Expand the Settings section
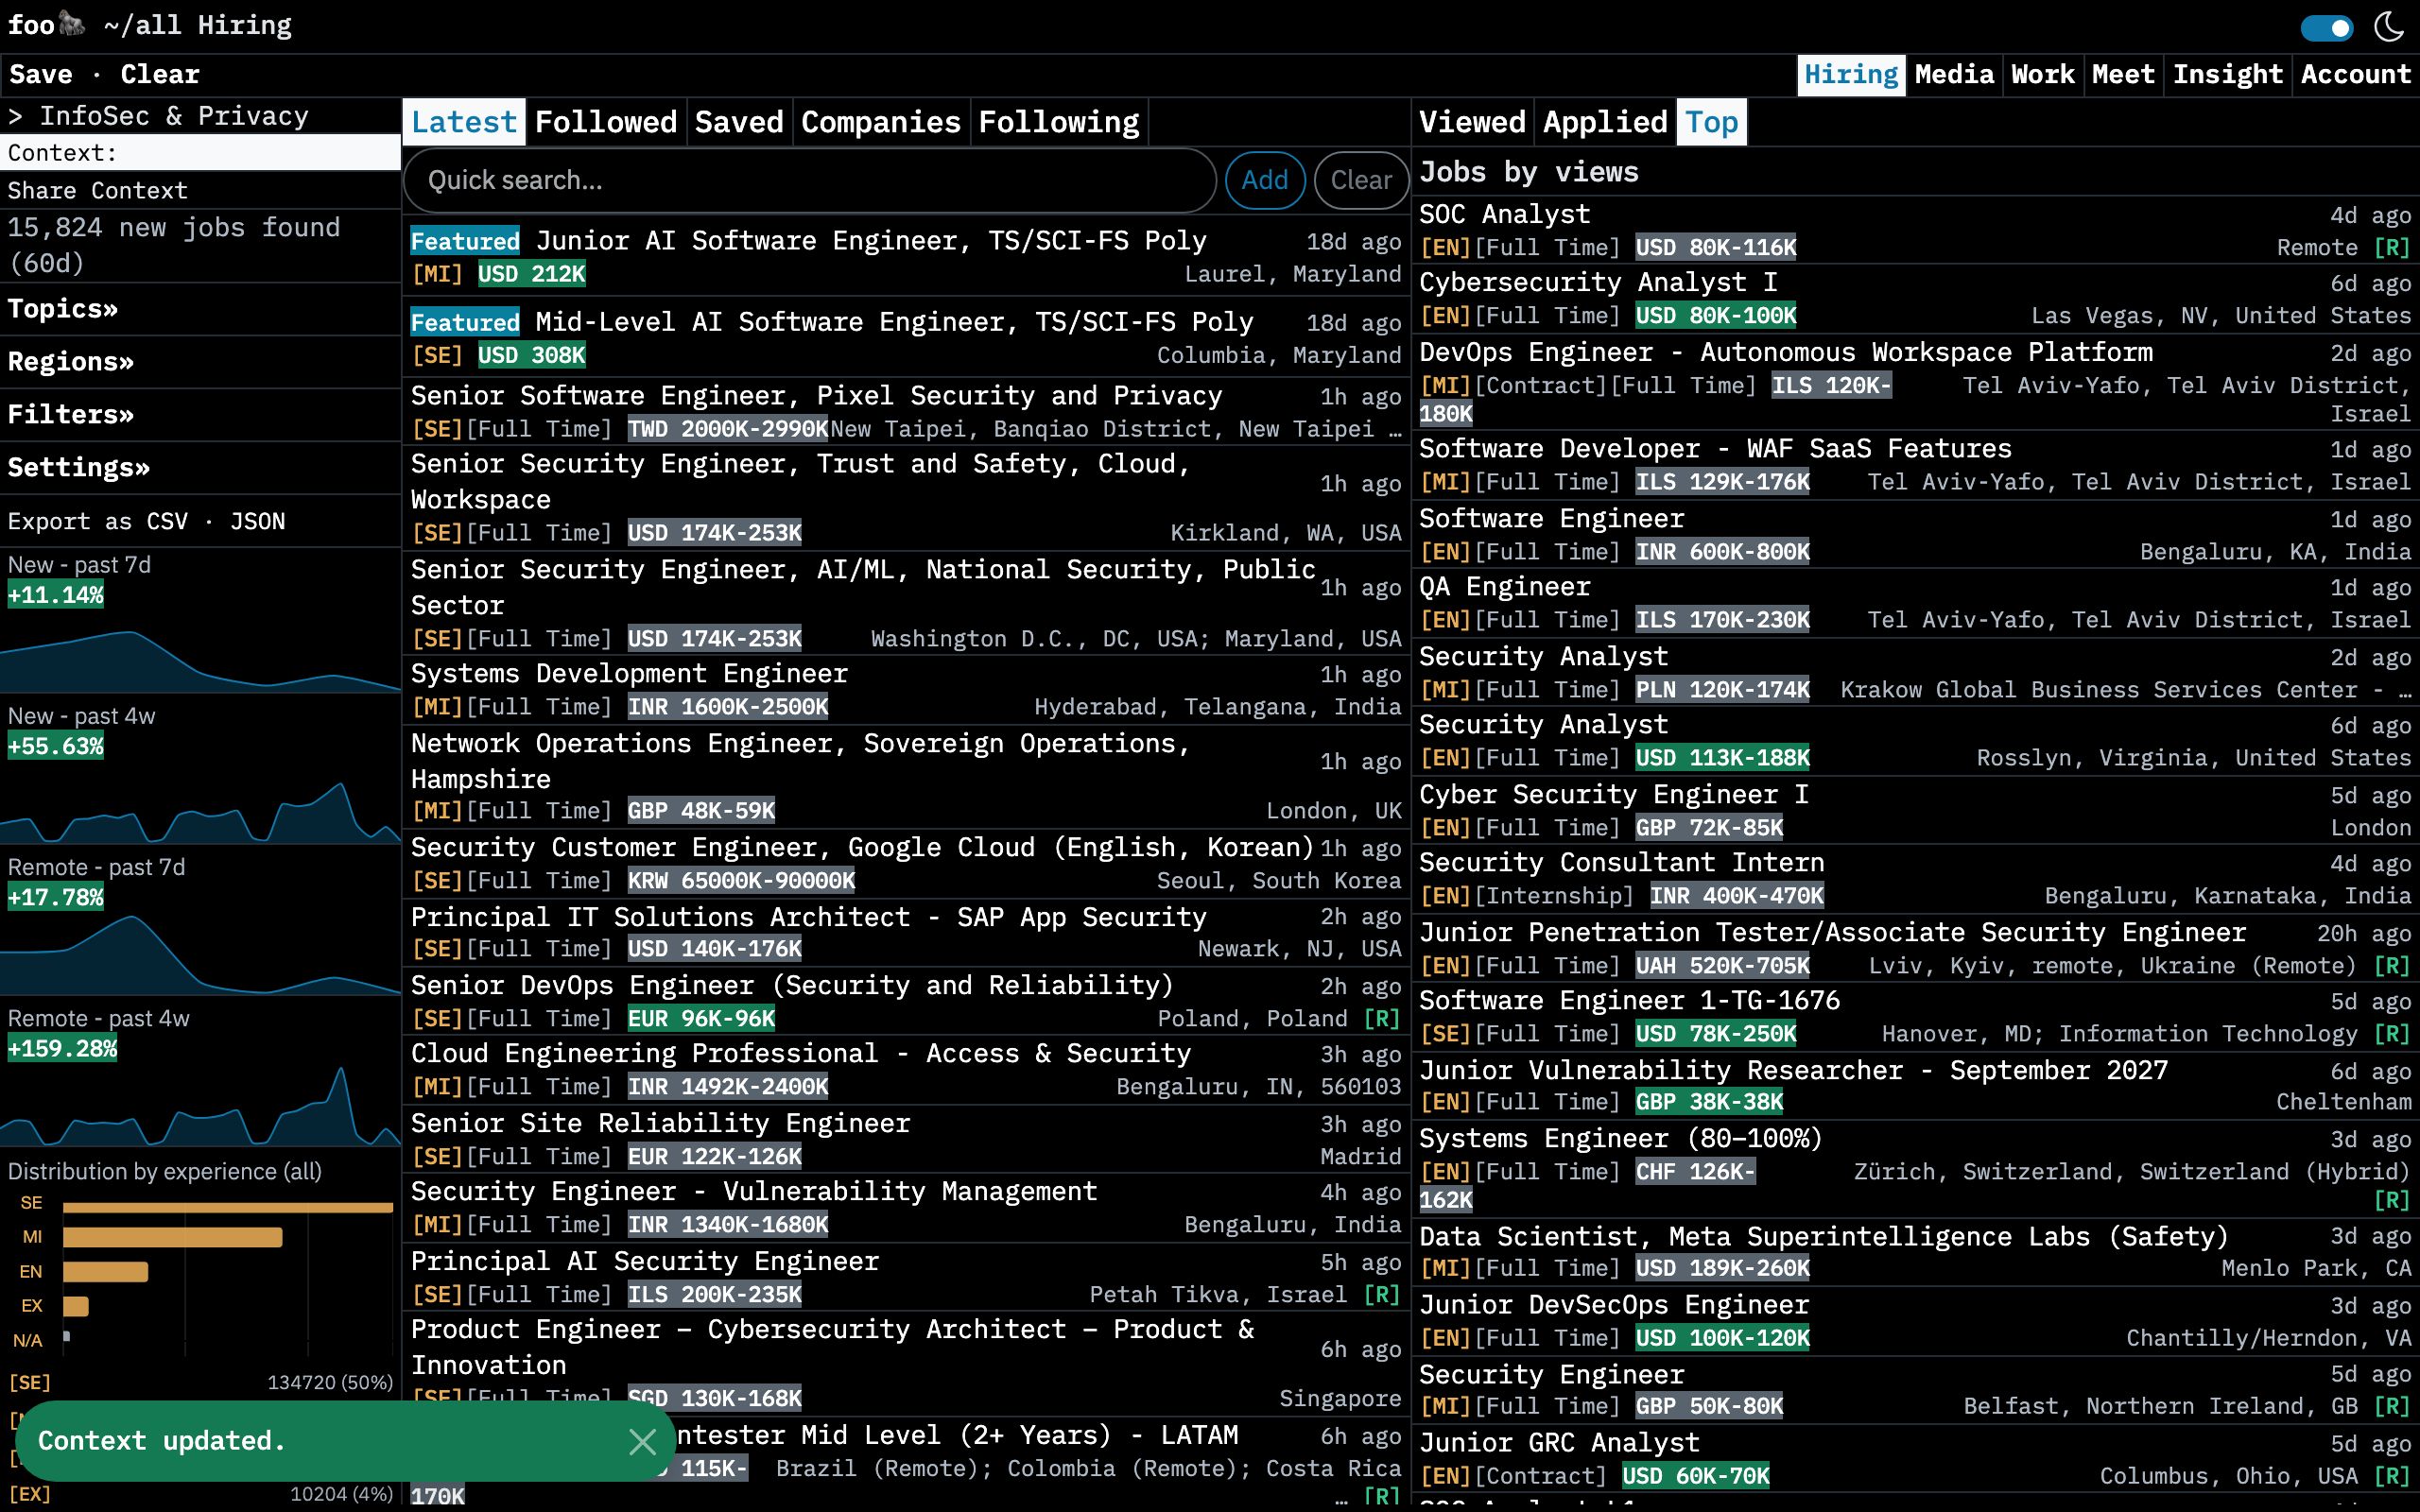The width and height of the screenshot is (2420, 1512). (x=79, y=468)
